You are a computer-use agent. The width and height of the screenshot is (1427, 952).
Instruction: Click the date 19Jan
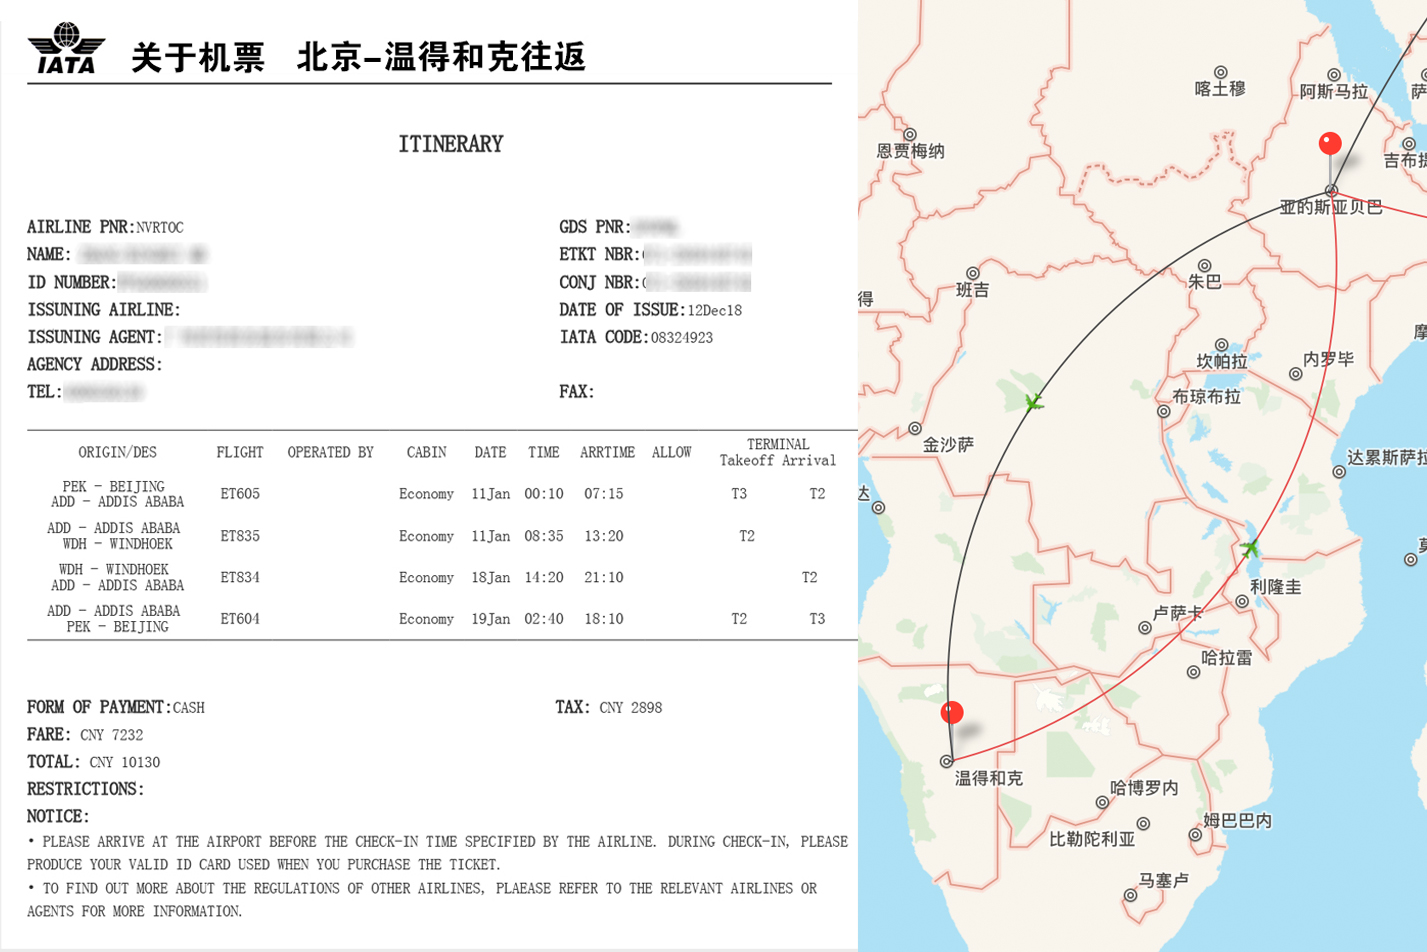[x=491, y=619]
